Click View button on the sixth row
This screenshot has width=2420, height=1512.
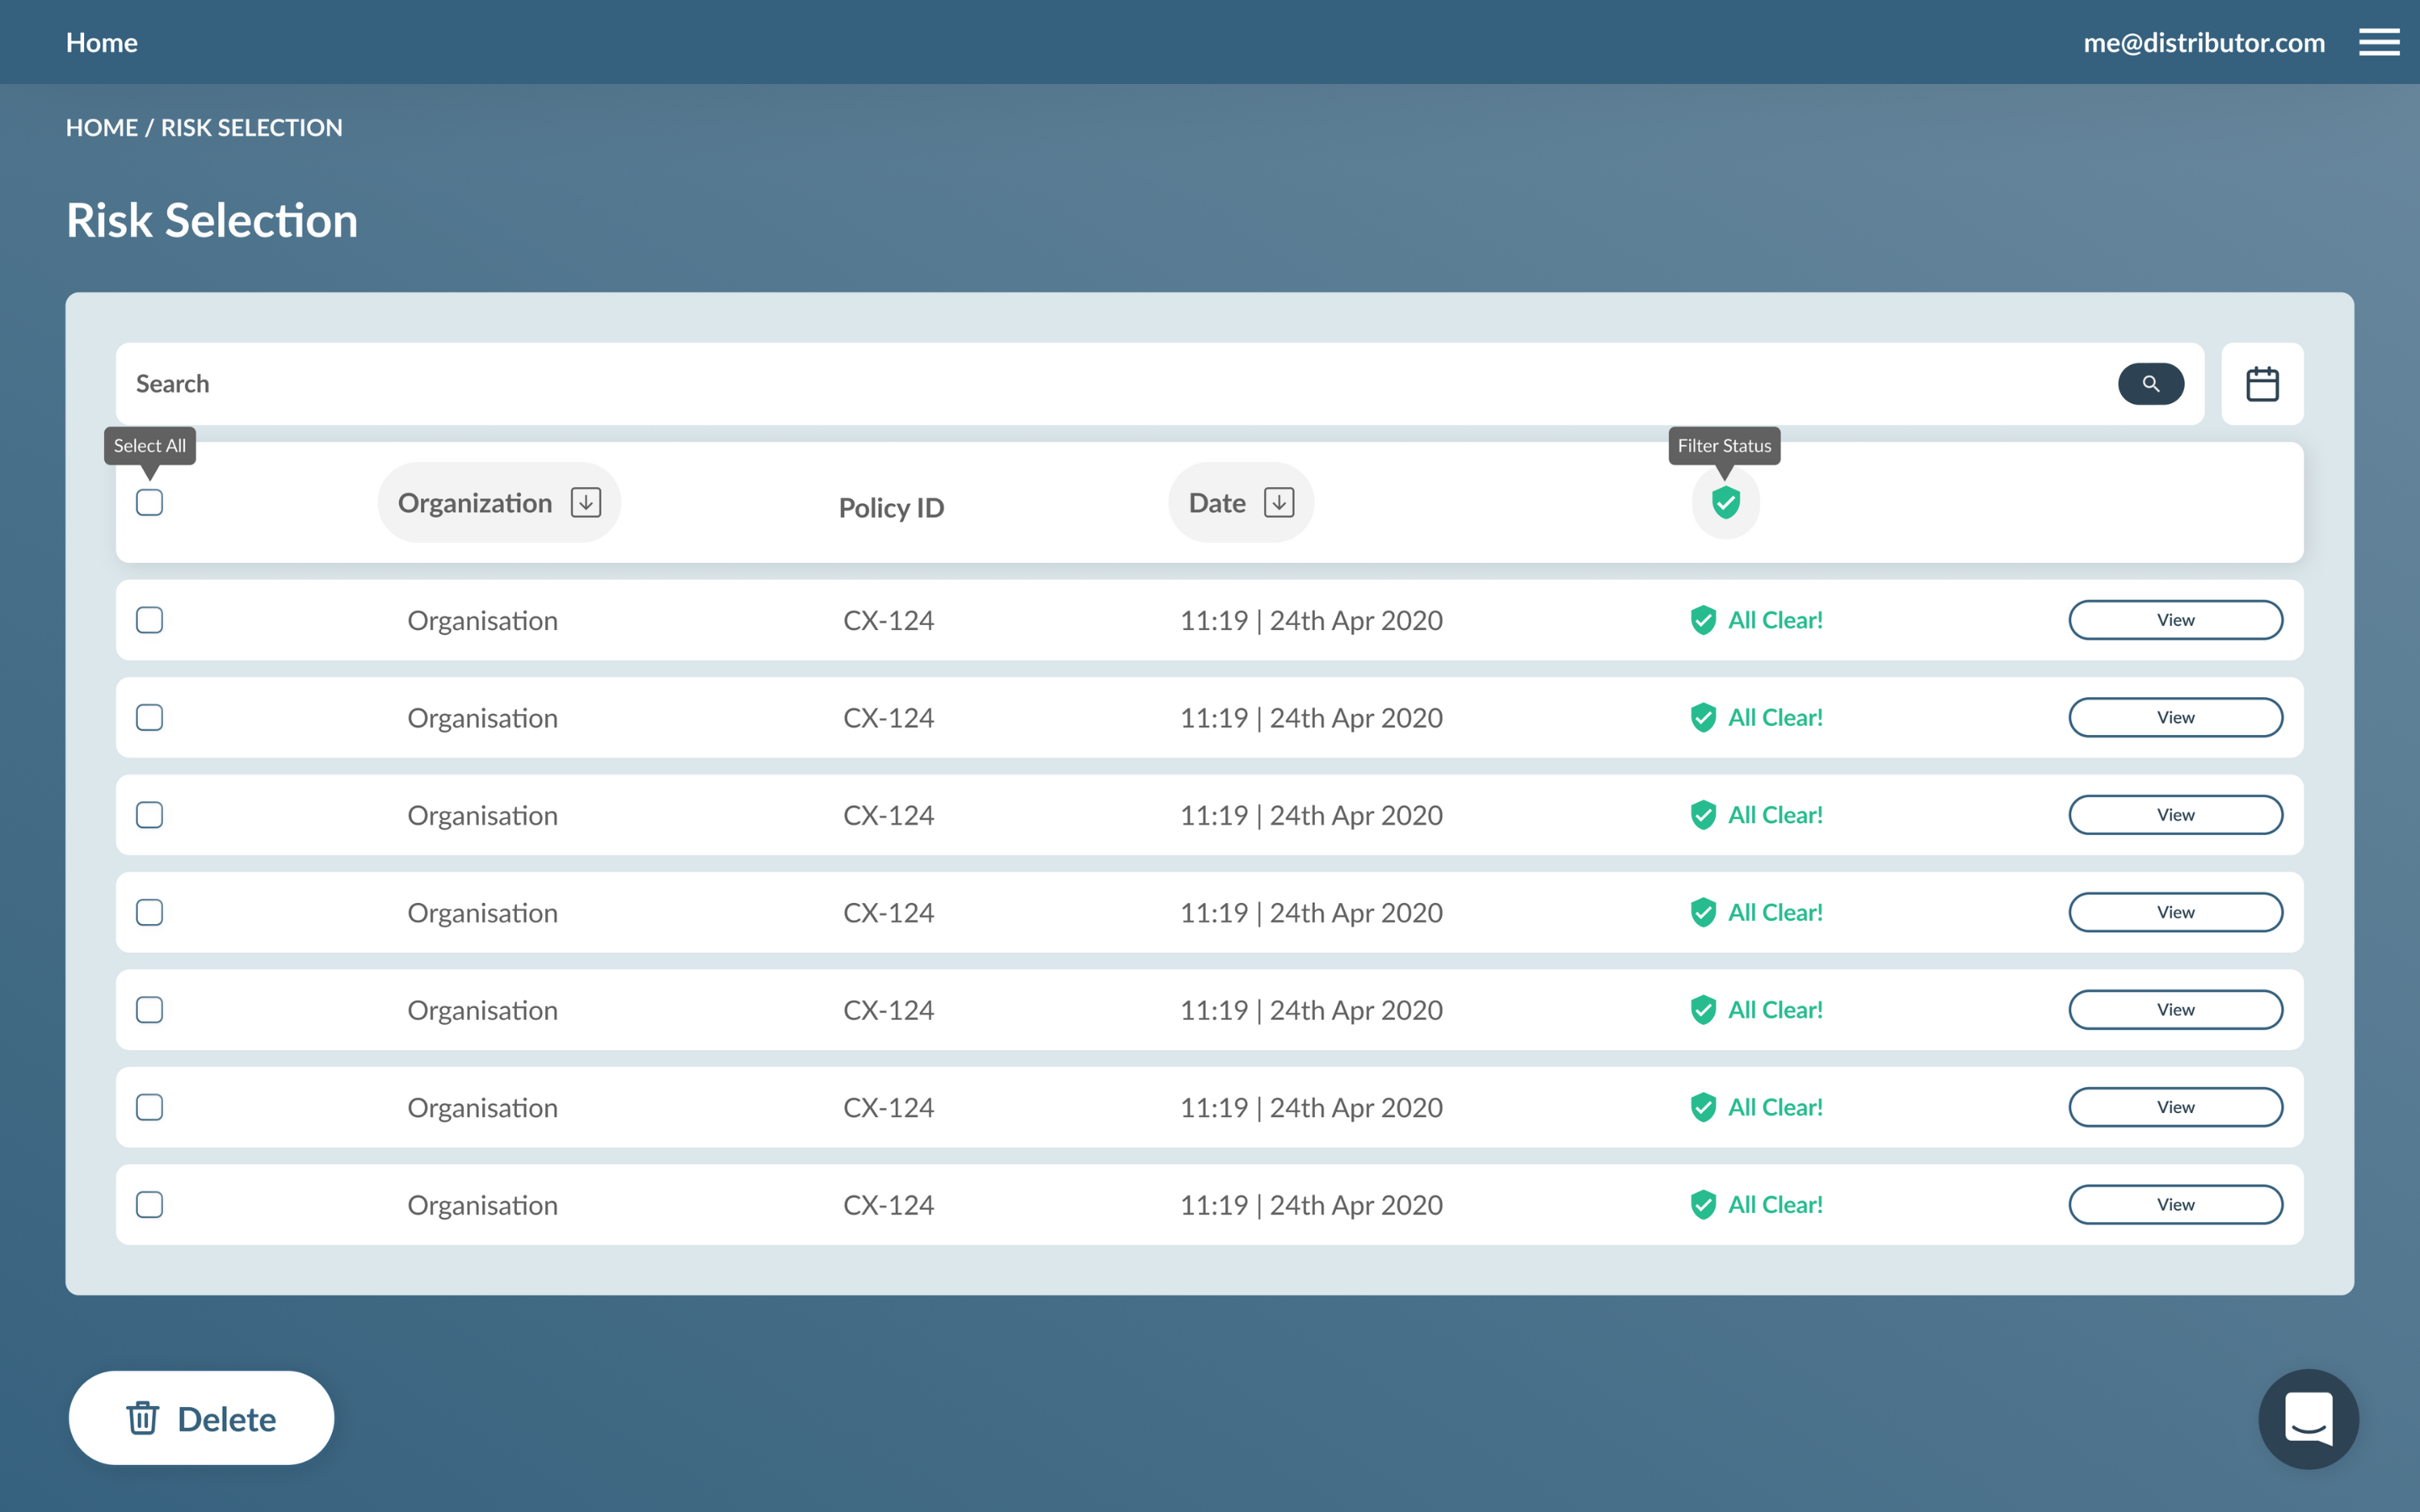coord(2175,1107)
